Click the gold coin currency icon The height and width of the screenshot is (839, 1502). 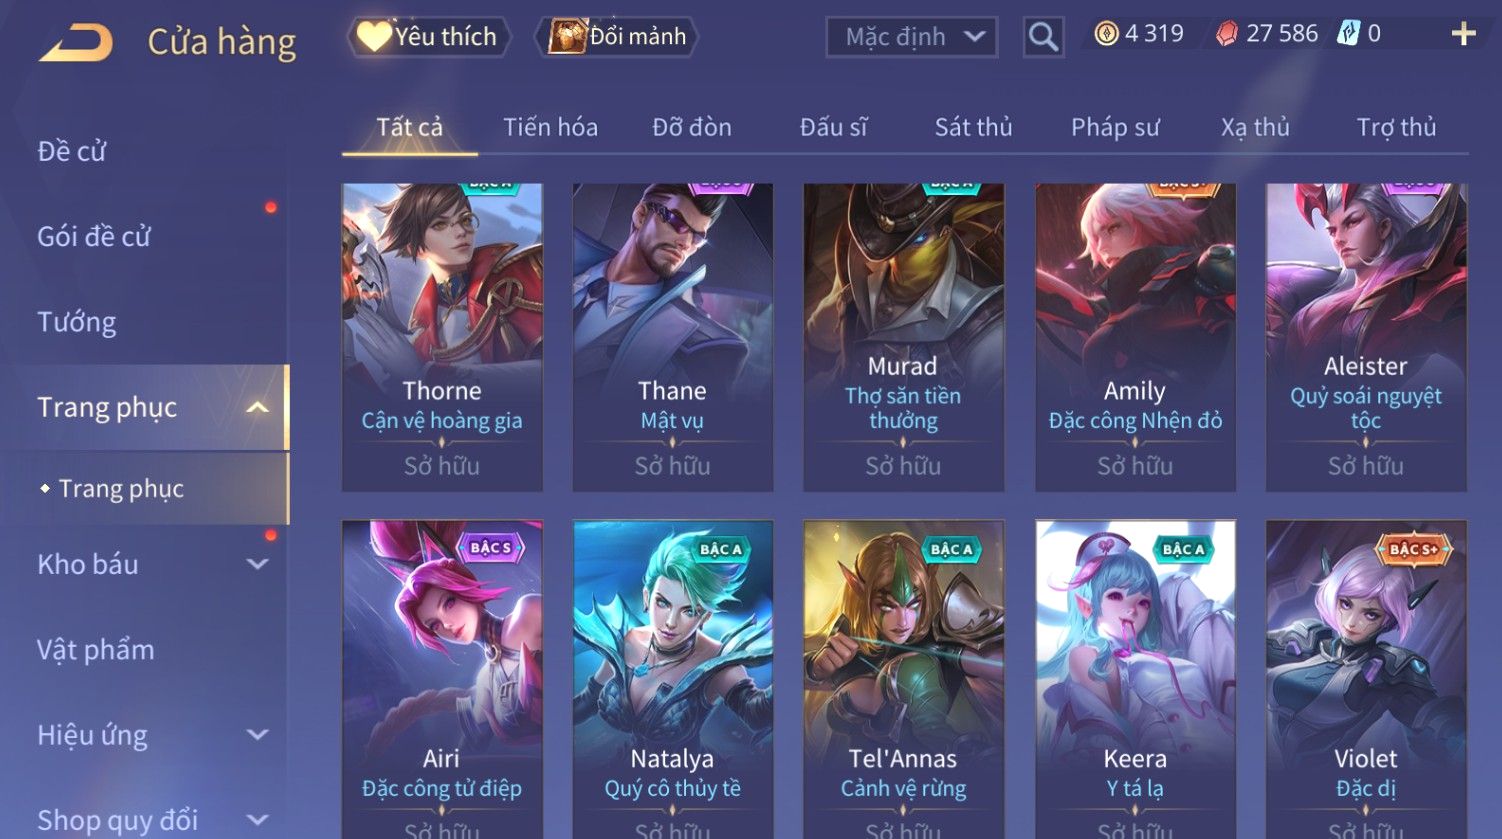[x=1106, y=35]
